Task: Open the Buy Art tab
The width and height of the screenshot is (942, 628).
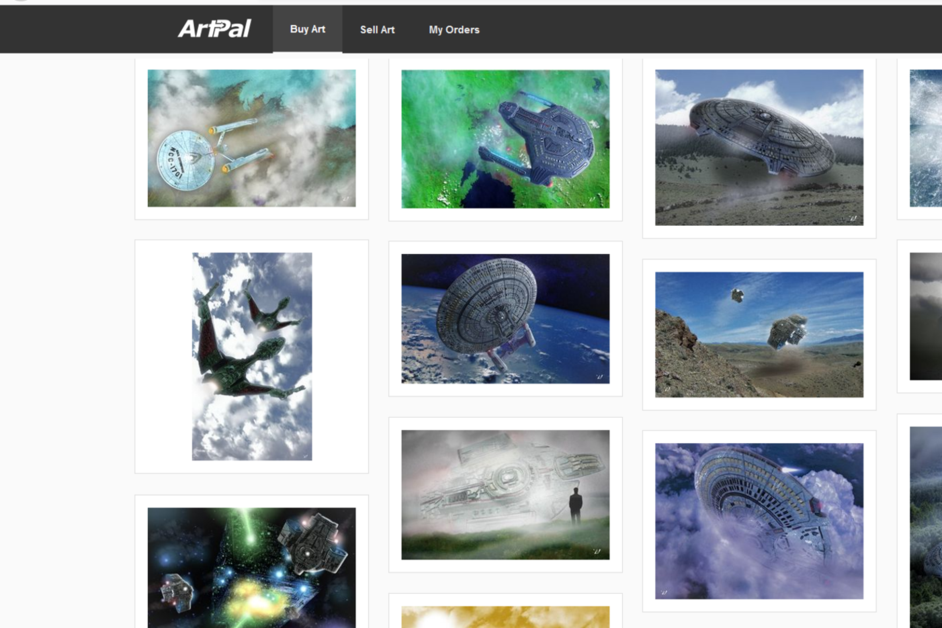Action: pyautogui.click(x=308, y=29)
